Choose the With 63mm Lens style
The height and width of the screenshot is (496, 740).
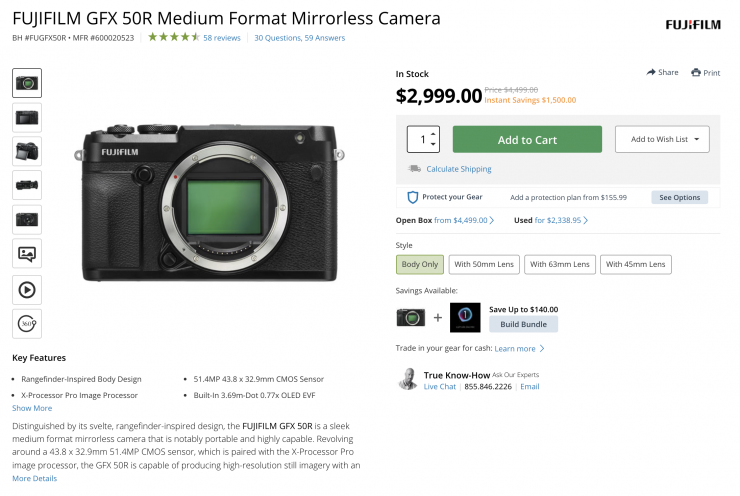pyautogui.click(x=559, y=264)
